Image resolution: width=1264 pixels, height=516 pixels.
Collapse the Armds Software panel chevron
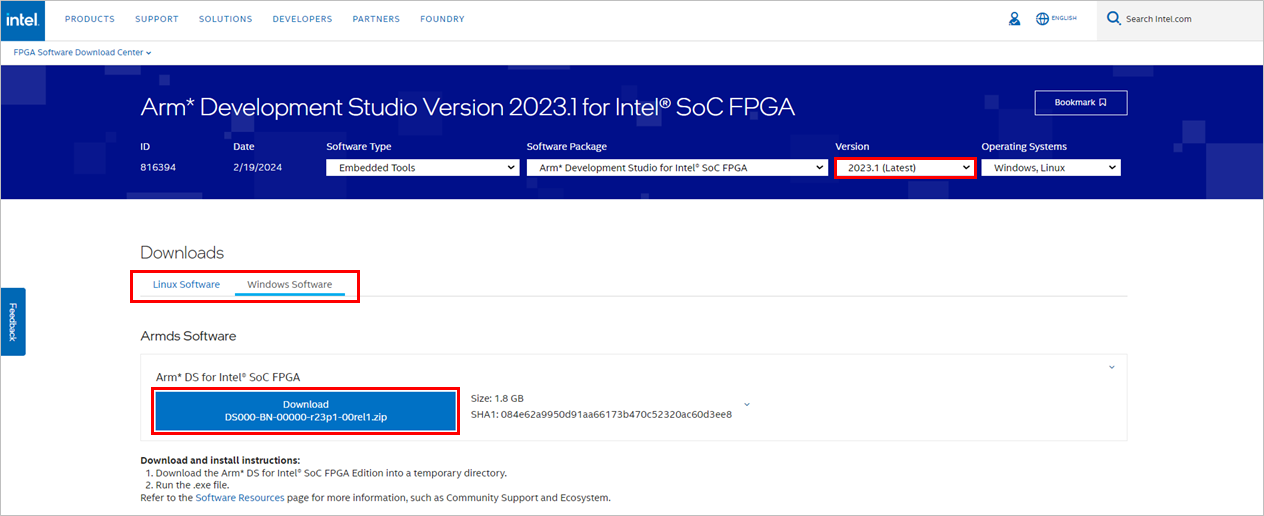[x=1111, y=367]
